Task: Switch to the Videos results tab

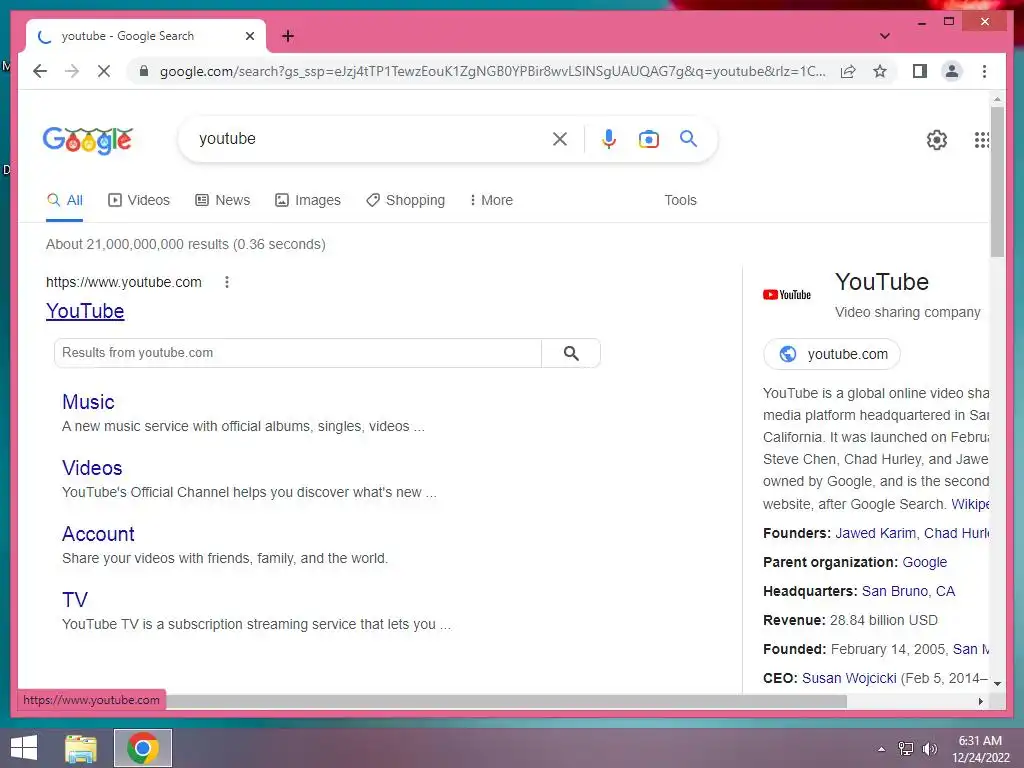Action: (x=138, y=200)
